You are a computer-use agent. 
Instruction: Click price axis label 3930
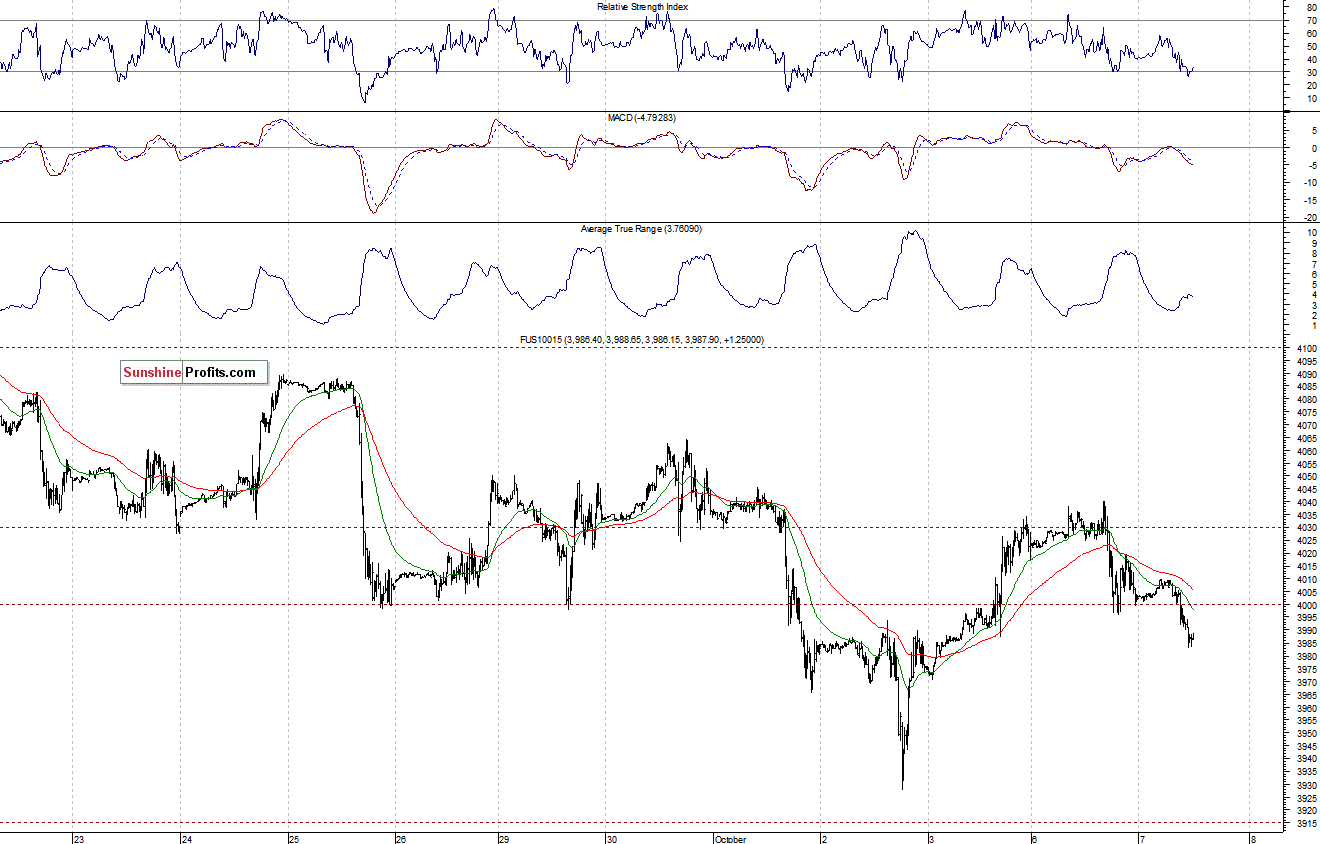point(1306,785)
